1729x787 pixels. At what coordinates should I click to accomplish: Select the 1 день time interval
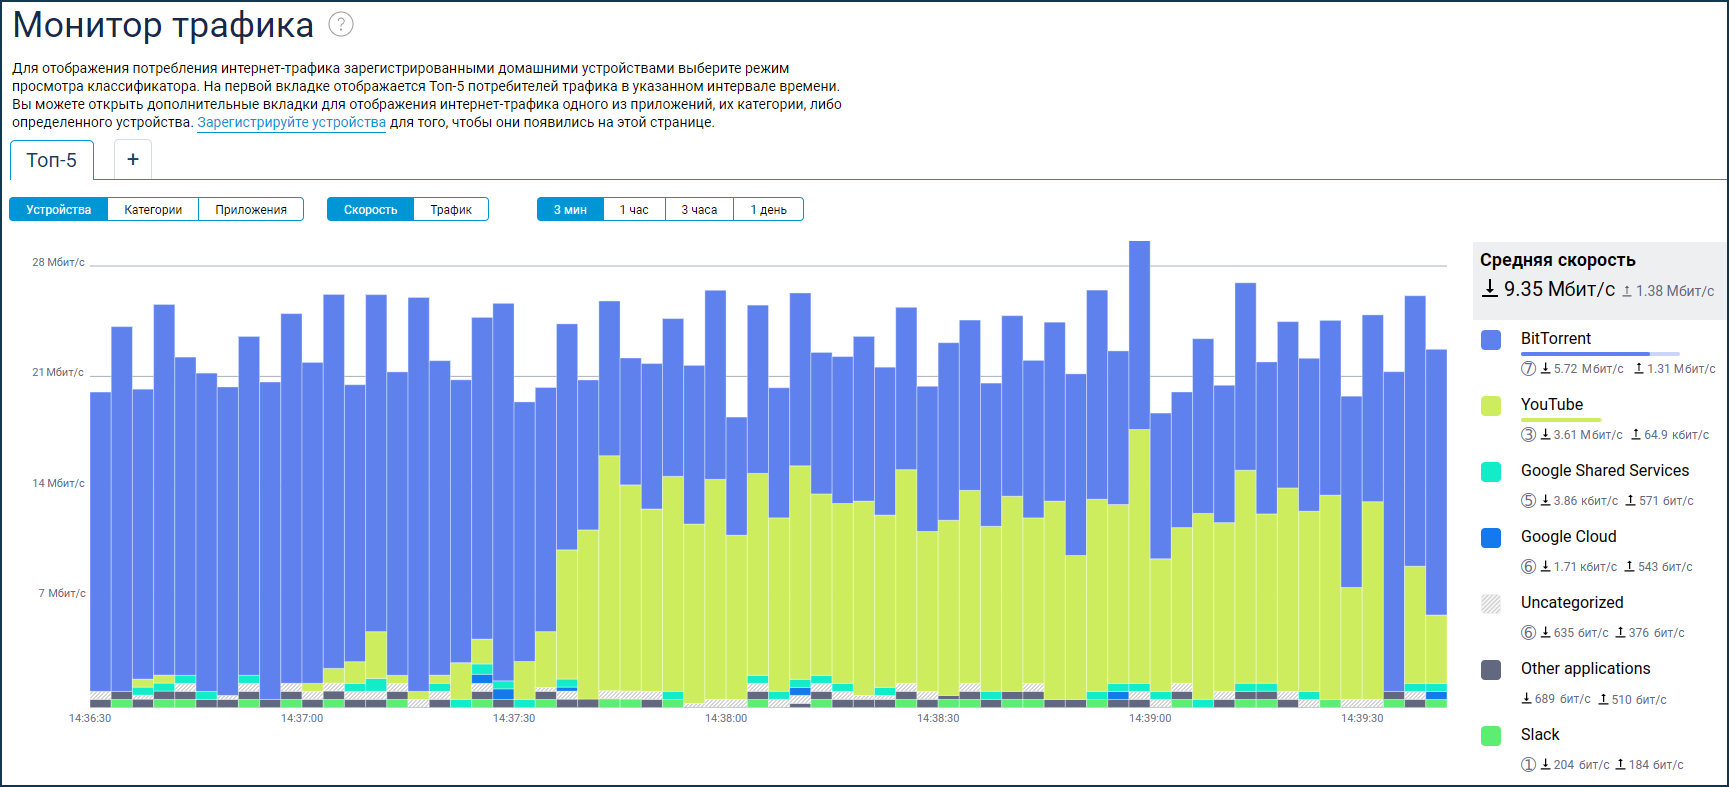768,210
